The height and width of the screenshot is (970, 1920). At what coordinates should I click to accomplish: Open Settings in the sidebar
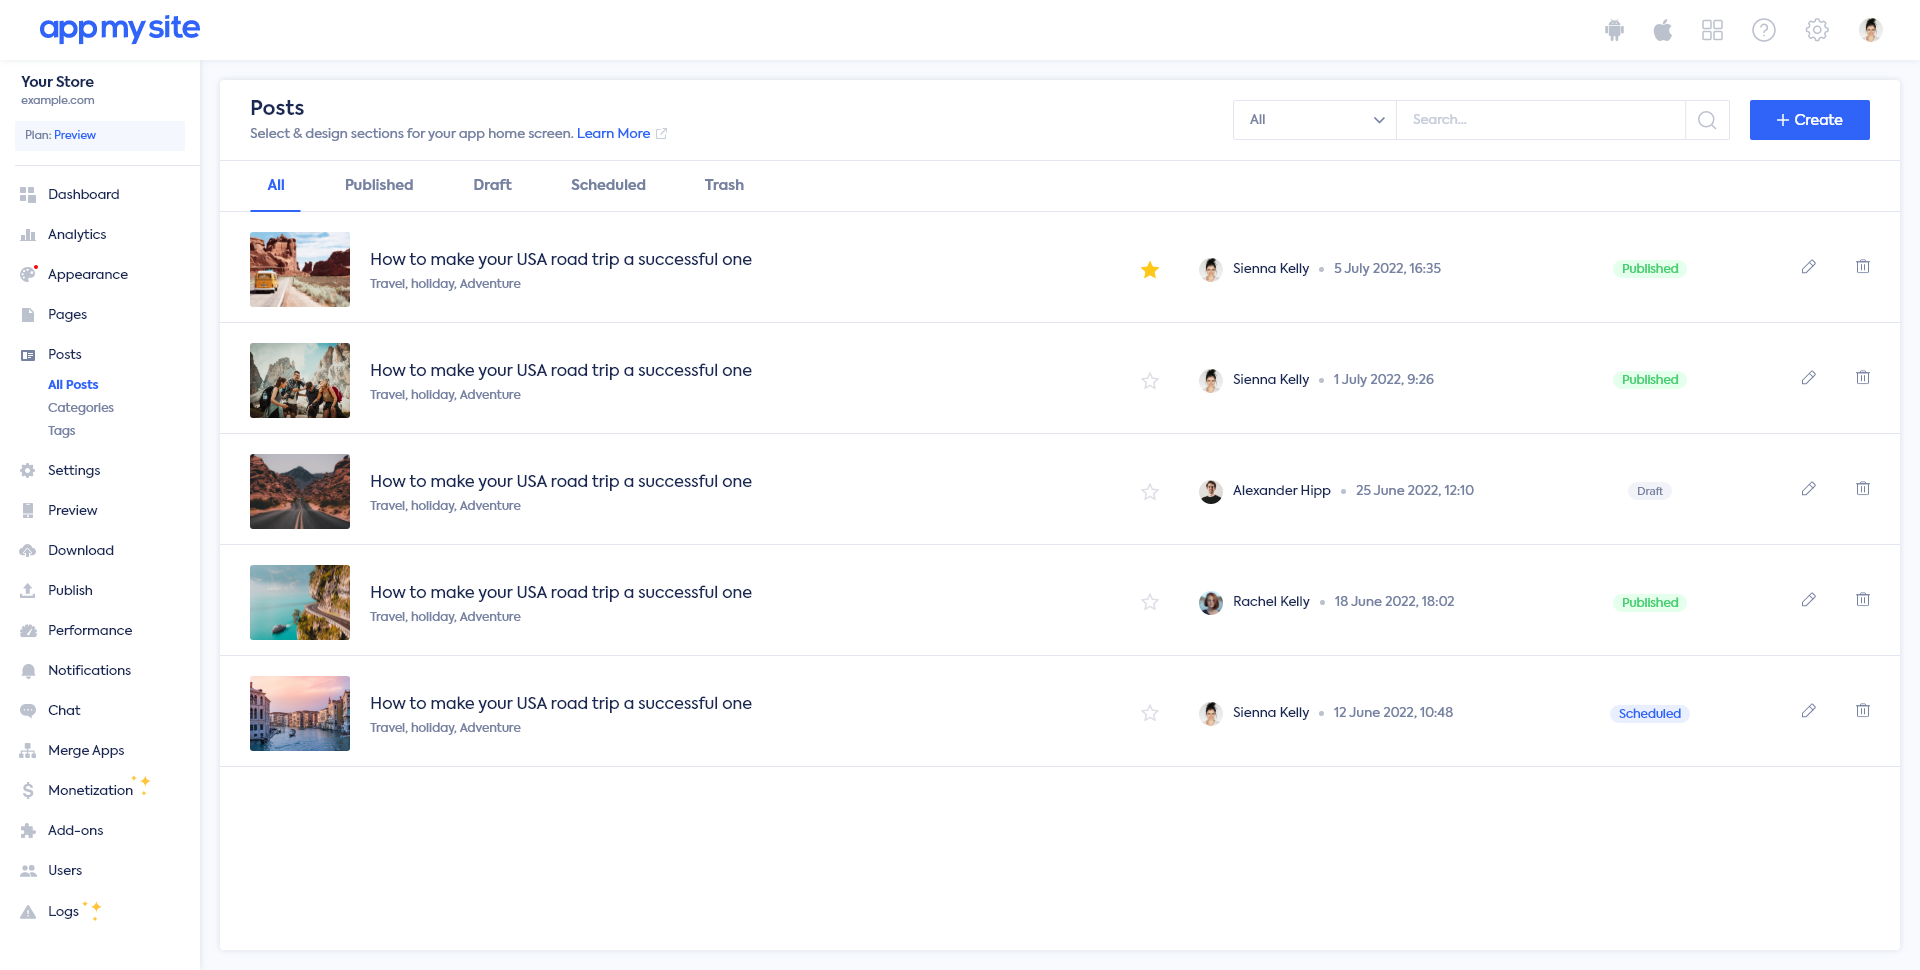pos(74,470)
